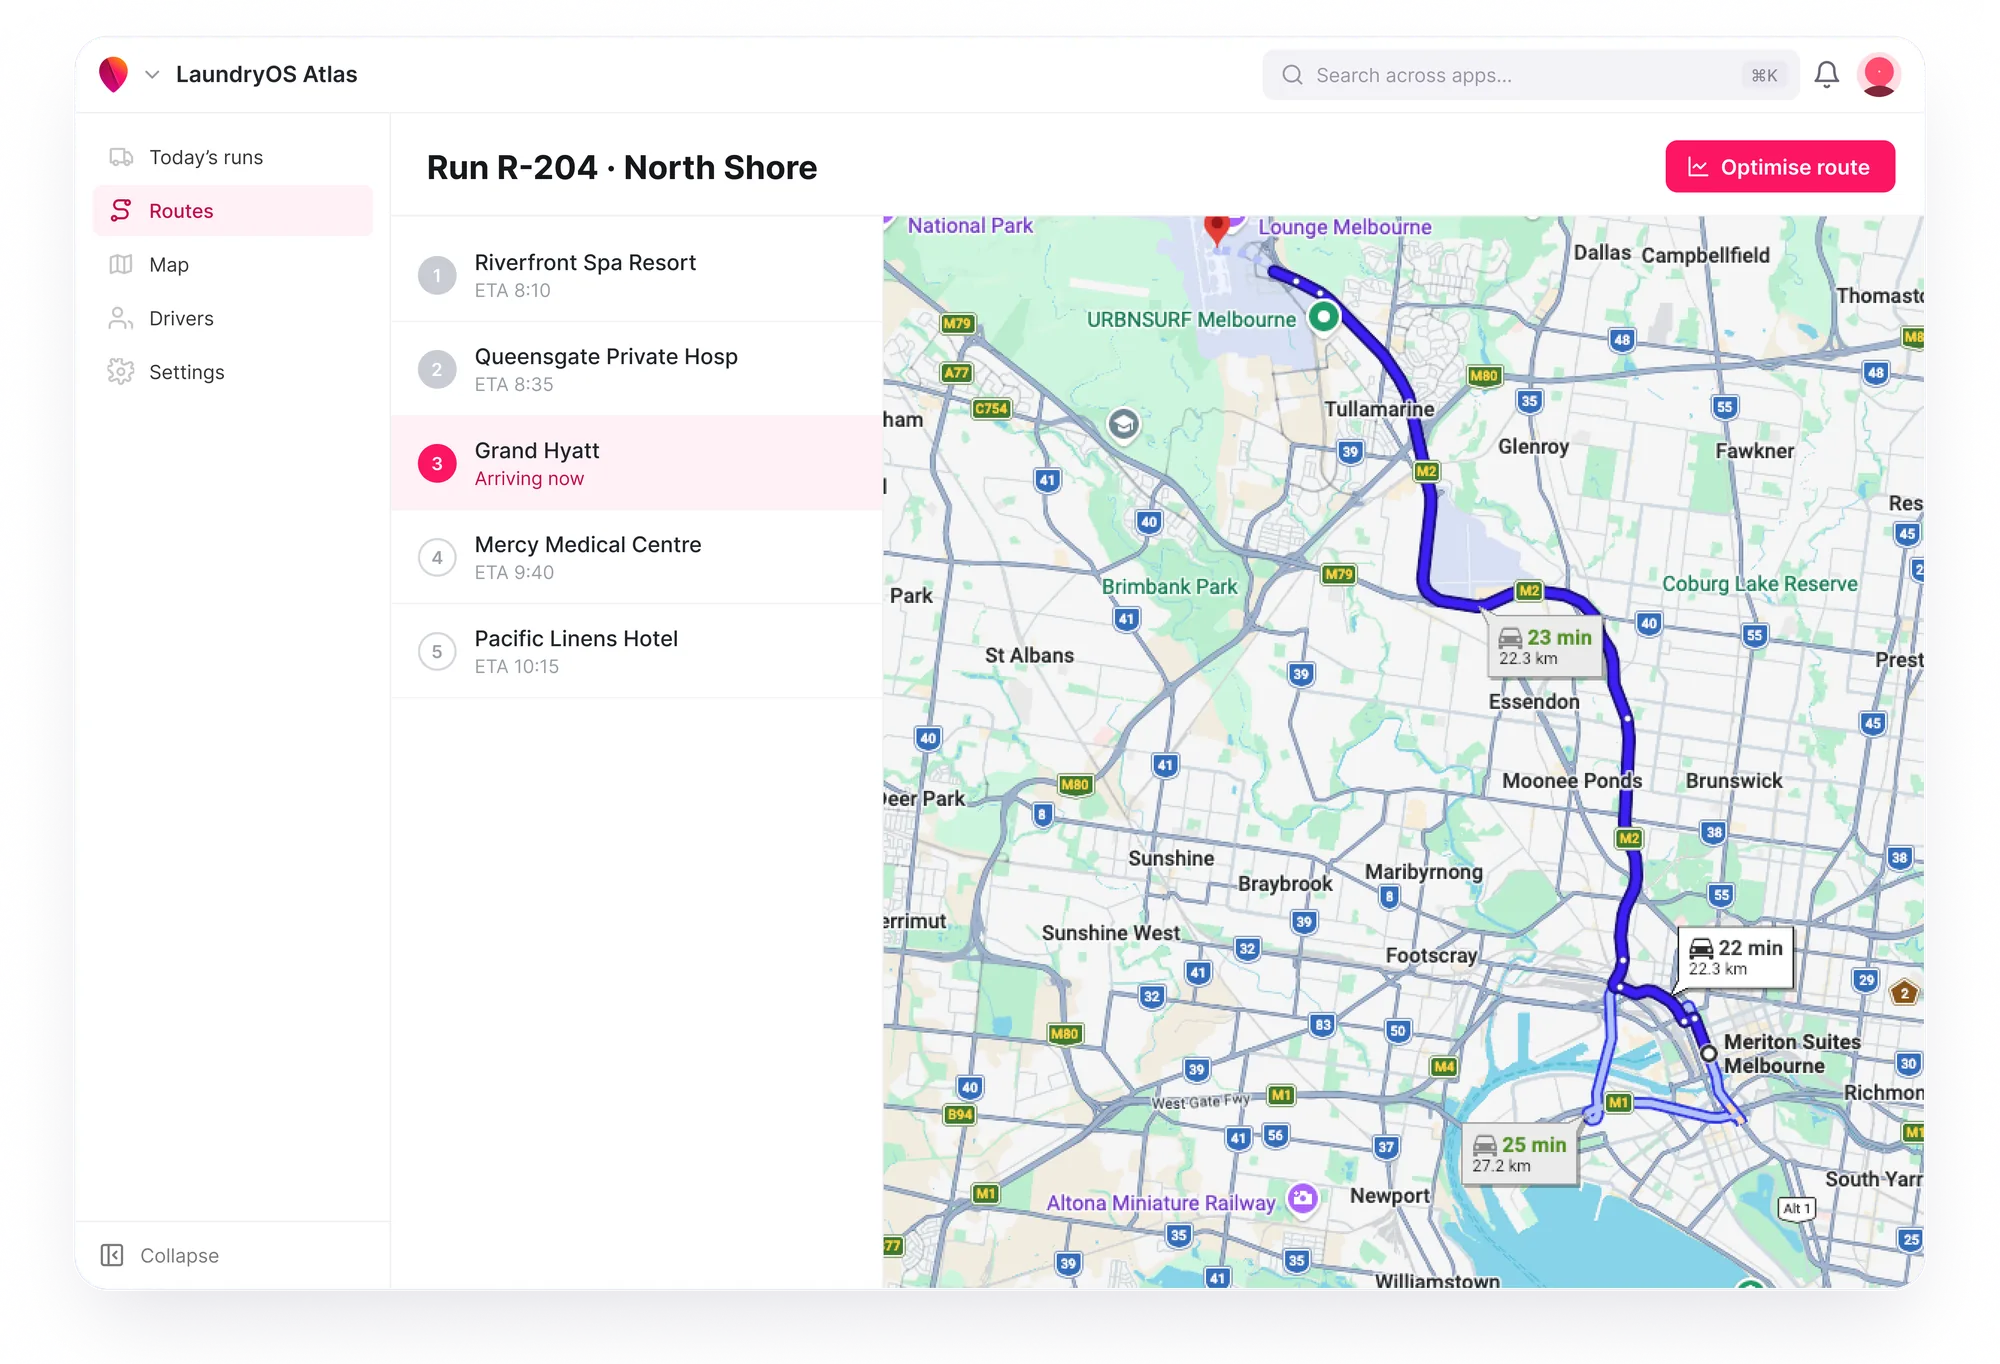The image size is (2000, 1364).
Task: Click the Optimise route button
Action: tap(1780, 167)
